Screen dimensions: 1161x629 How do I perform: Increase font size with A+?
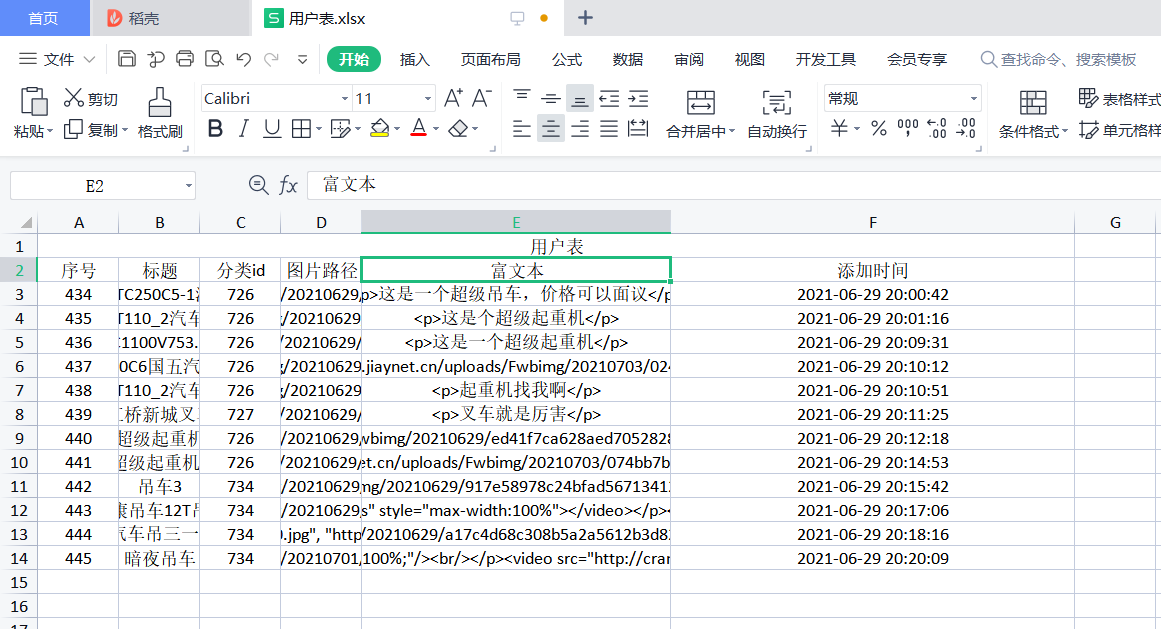pos(453,98)
